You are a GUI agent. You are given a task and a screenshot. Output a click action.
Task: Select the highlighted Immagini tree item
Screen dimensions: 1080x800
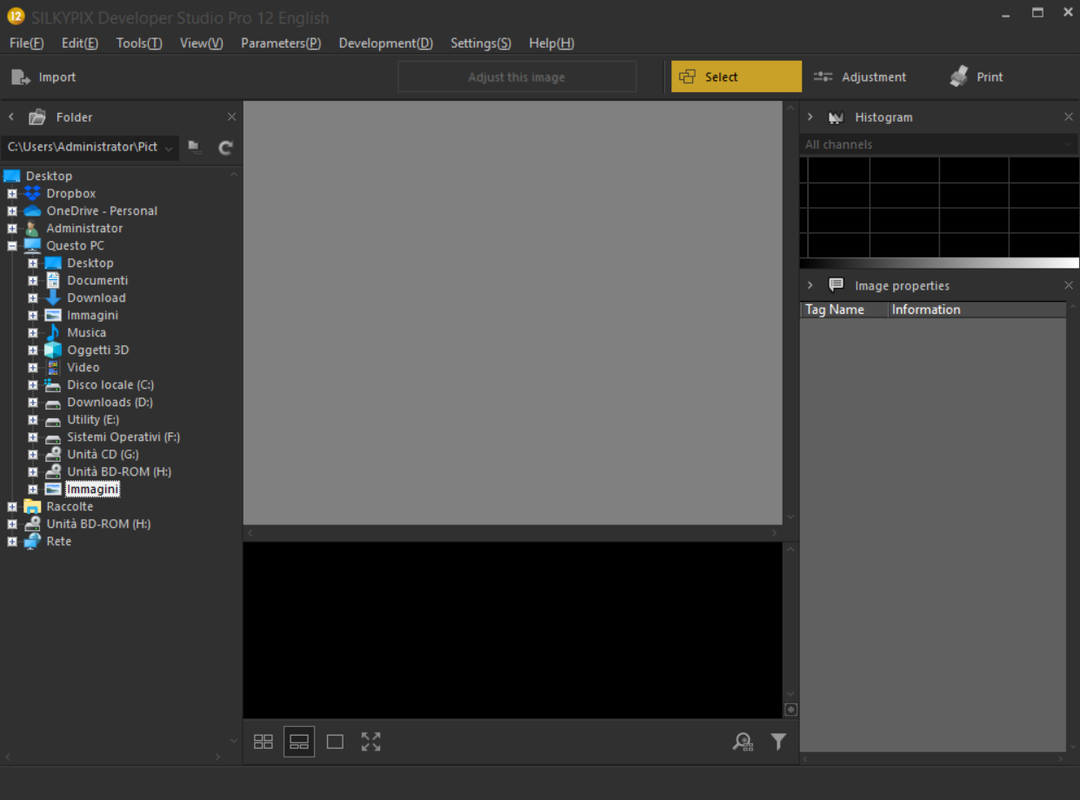pos(92,489)
